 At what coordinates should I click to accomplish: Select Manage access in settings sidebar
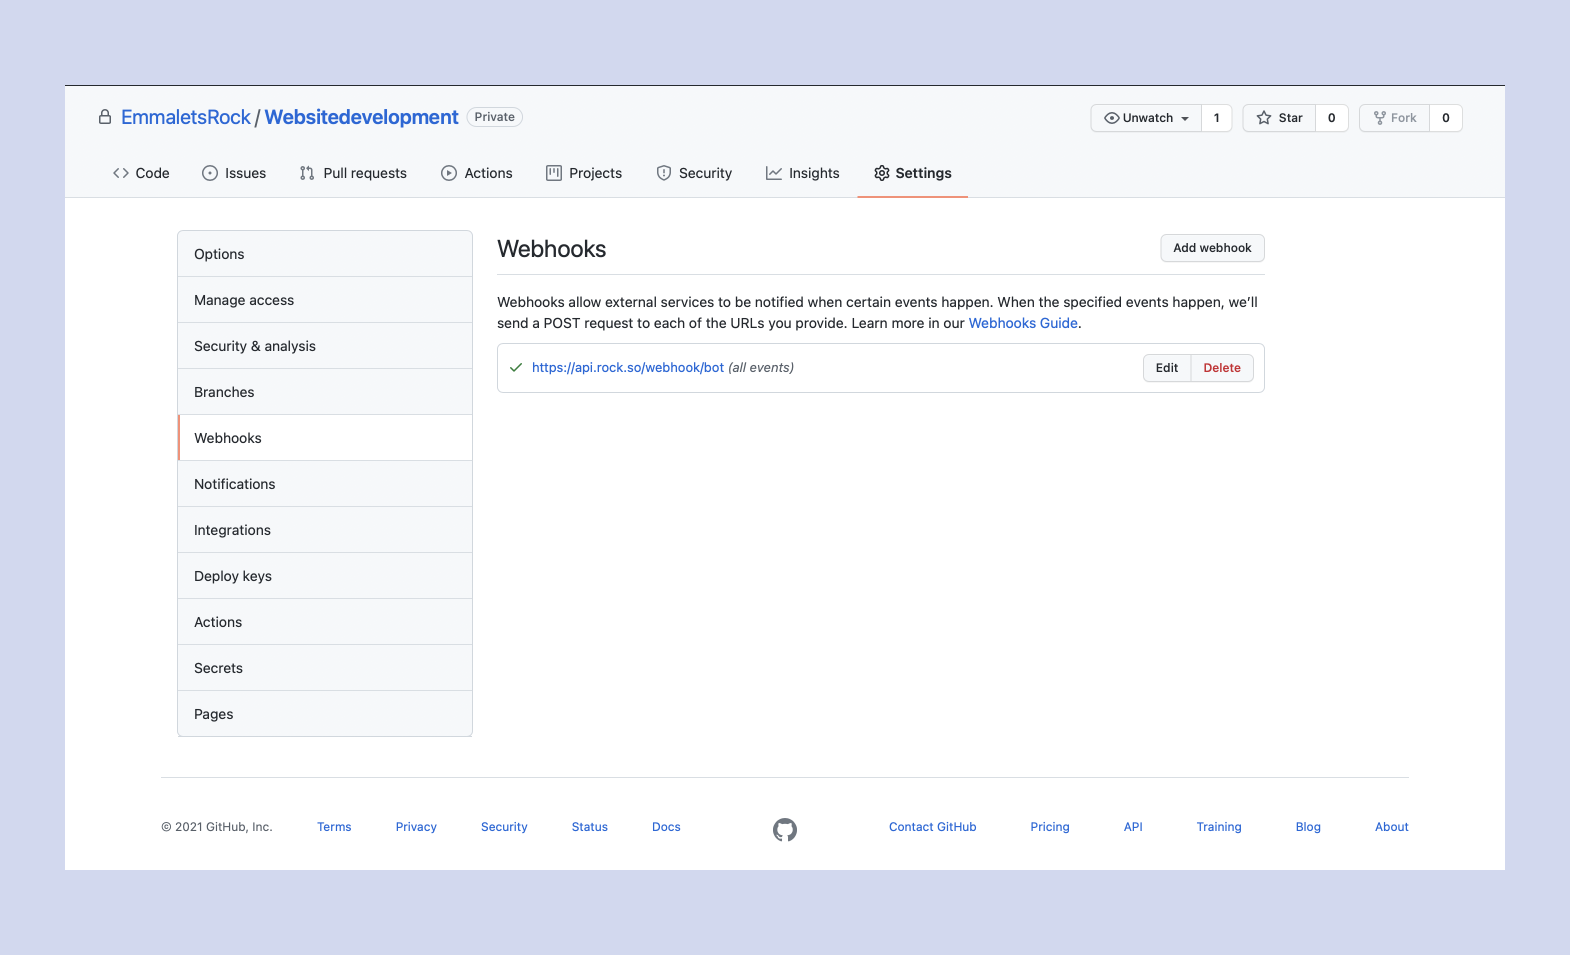pyautogui.click(x=244, y=300)
